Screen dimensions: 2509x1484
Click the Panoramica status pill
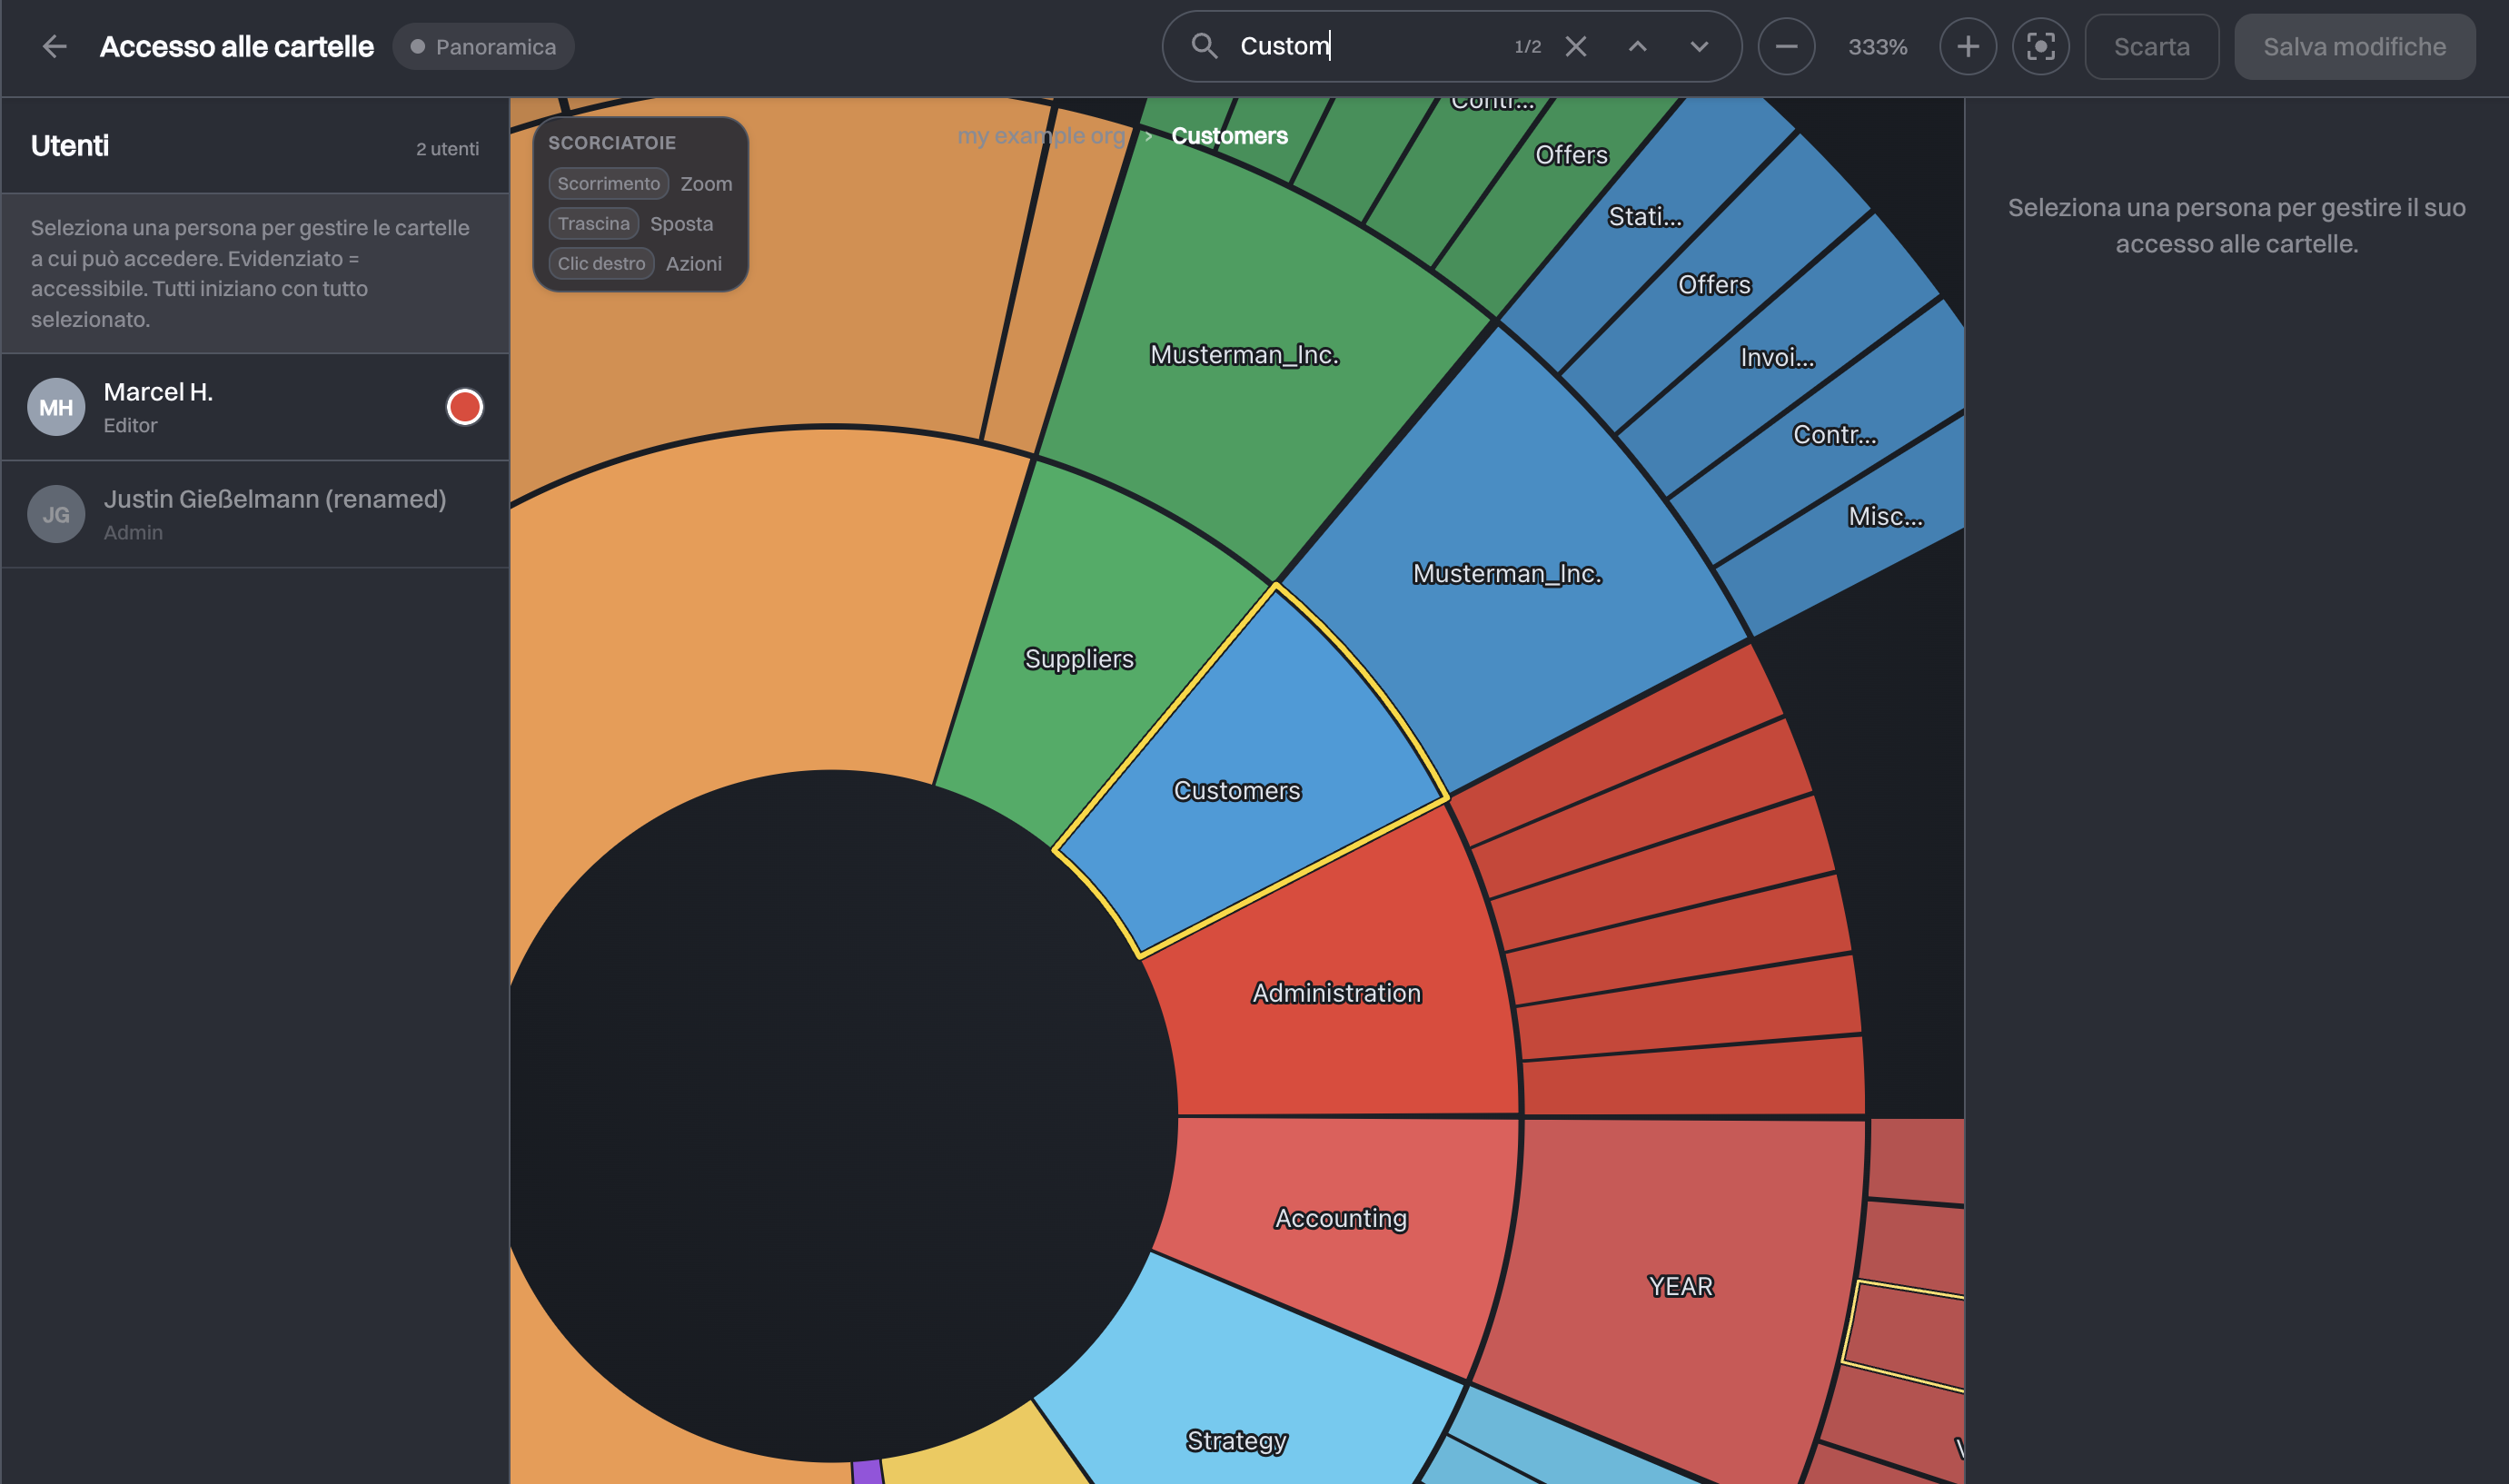(483, 46)
